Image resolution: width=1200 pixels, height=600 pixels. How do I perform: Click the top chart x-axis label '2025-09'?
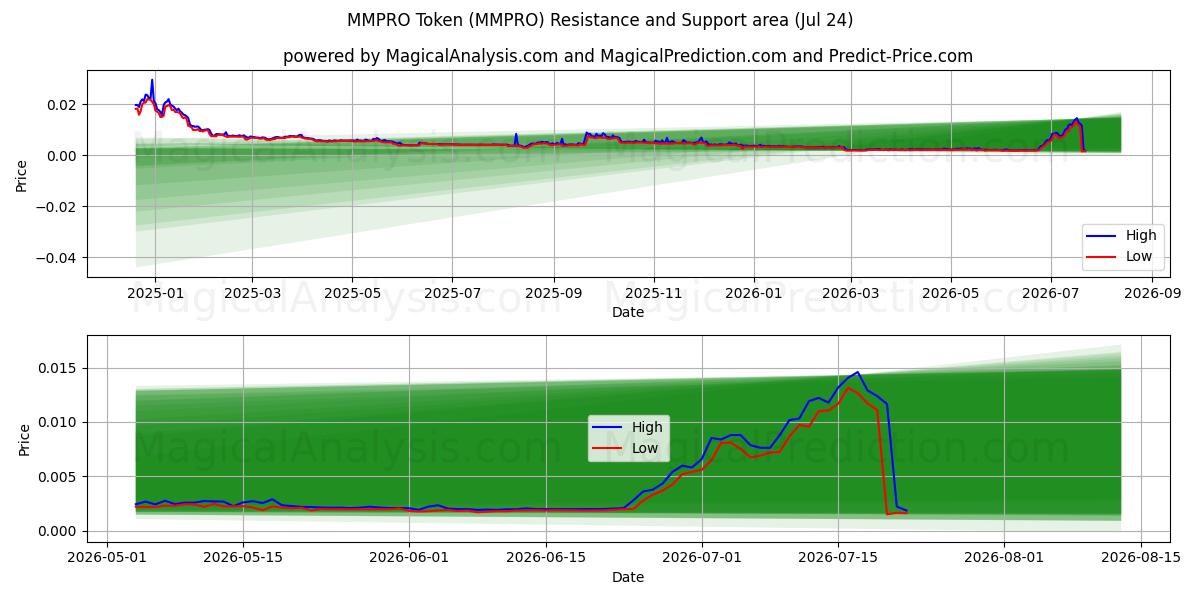pyautogui.click(x=554, y=294)
